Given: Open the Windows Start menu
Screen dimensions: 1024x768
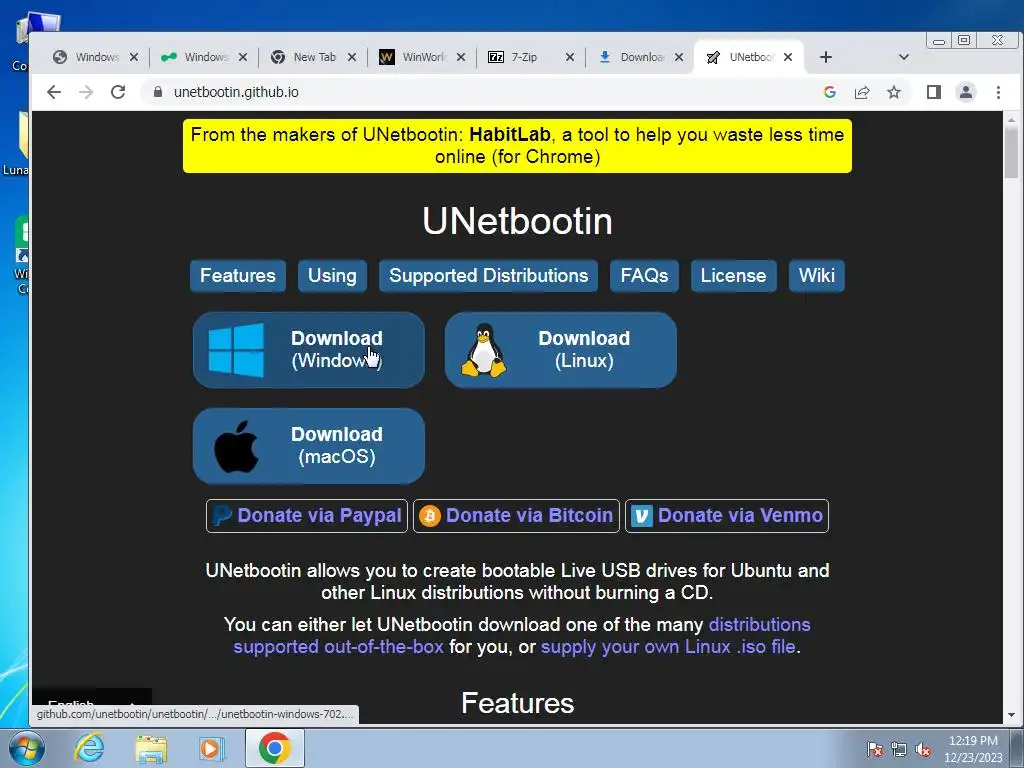Looking at the screenshot, I should pos(27,748).
